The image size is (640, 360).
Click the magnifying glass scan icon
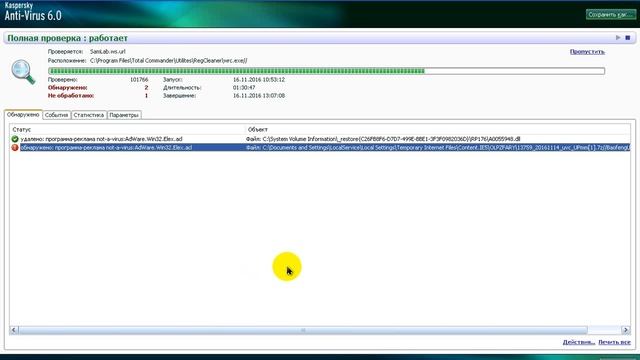(23, 72)
